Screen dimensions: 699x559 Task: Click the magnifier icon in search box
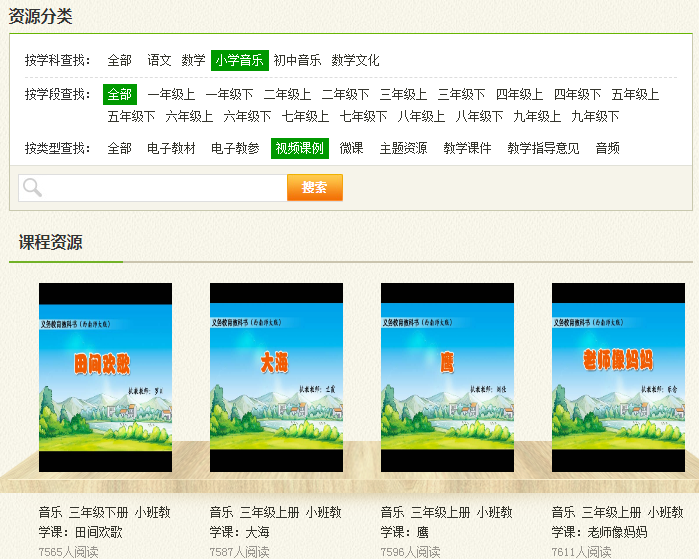tap(33, 188)
